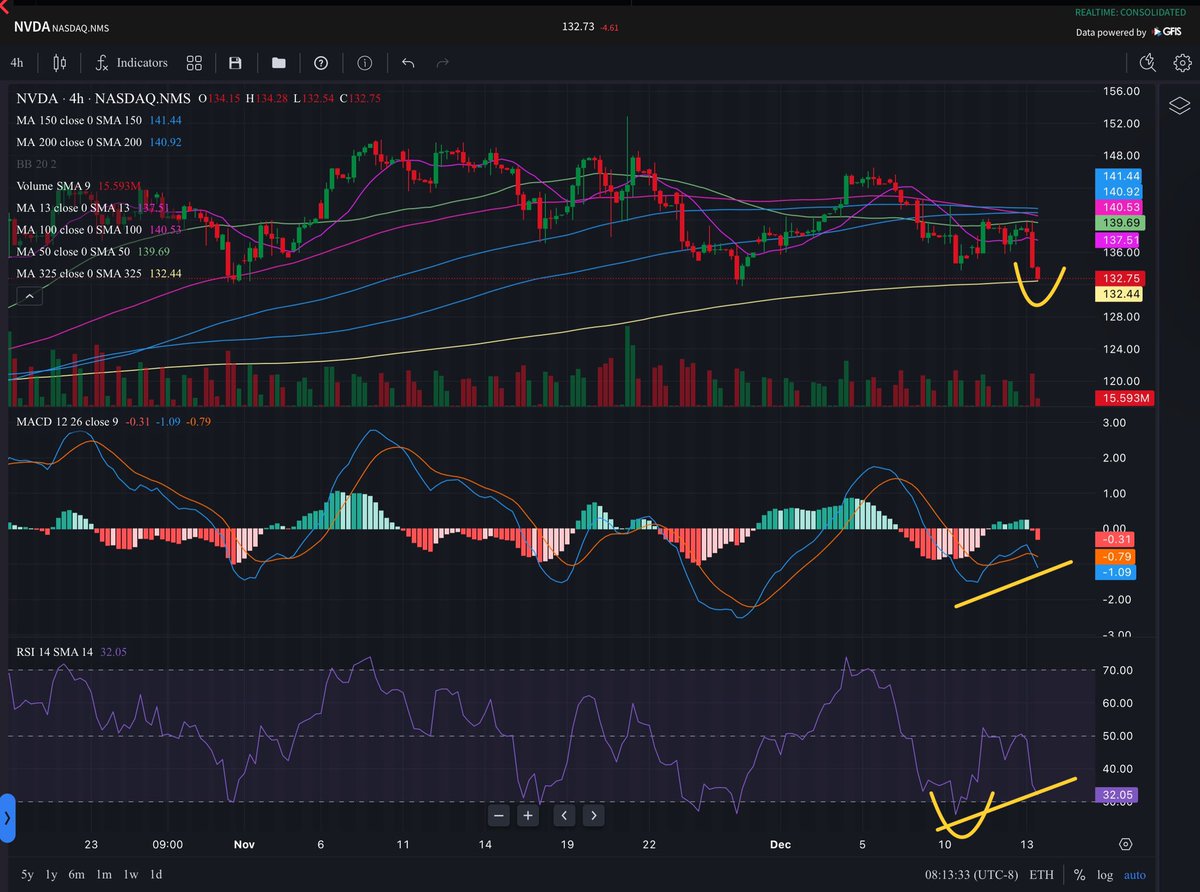Select the RSI 14 SMA 14 legend

69,651
